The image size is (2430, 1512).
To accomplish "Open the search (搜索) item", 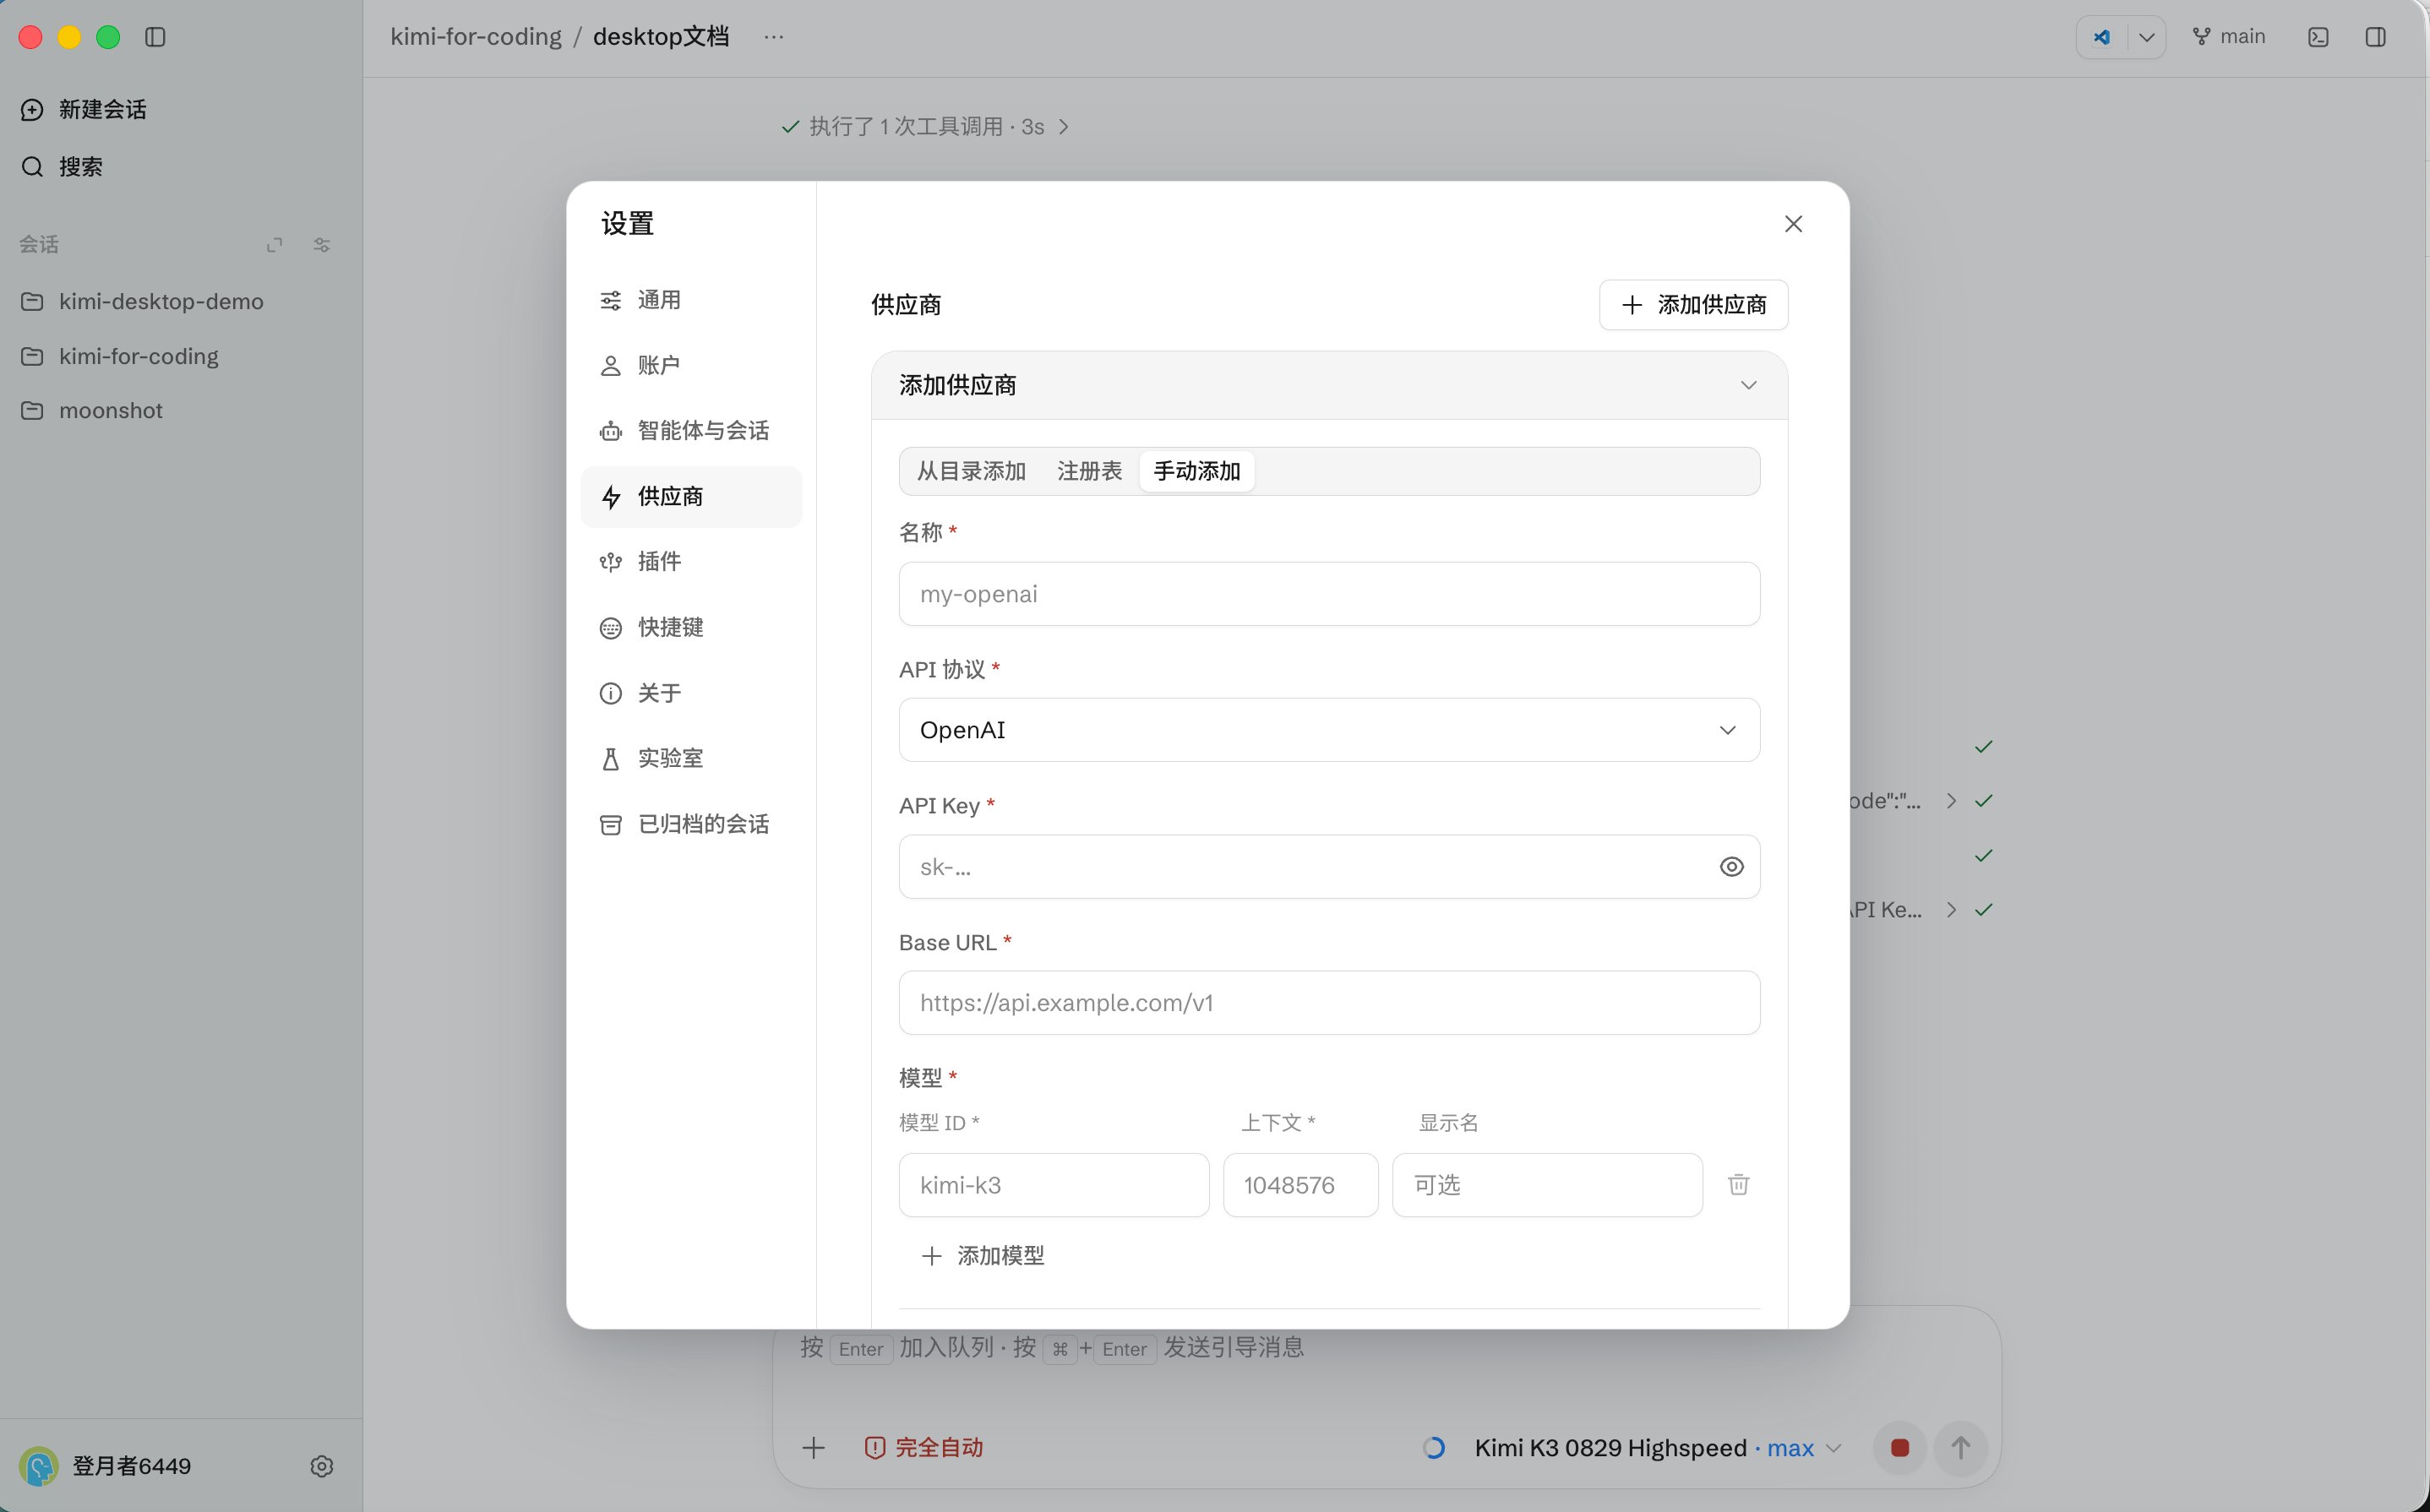I will point(61,166).
